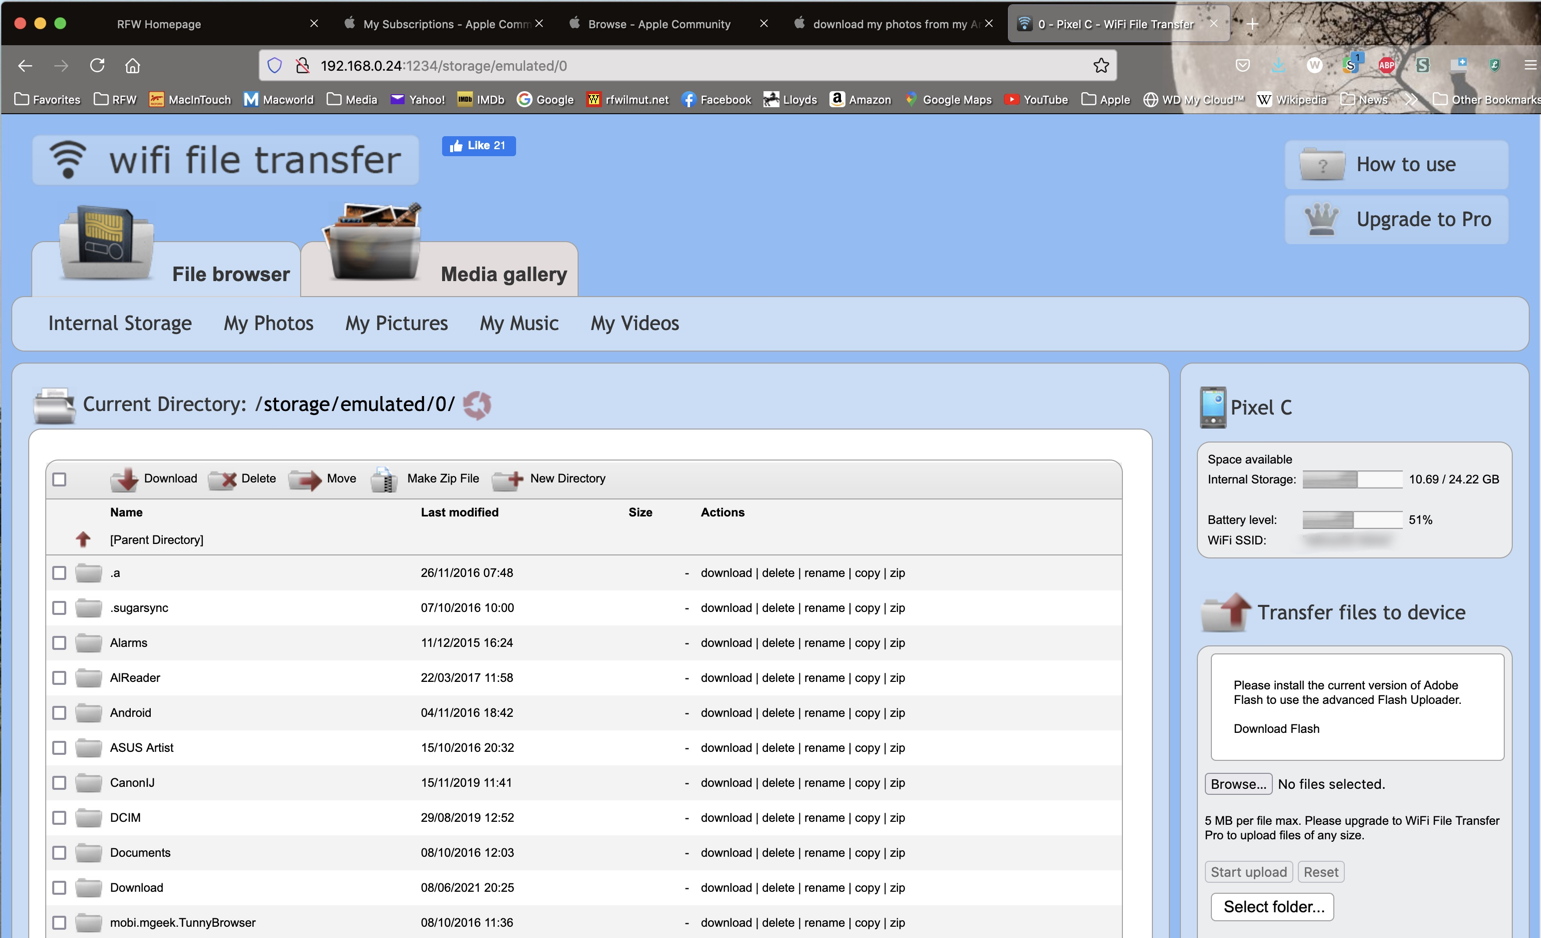This screenshot has height=938, width=1541.
Task: Click the Parent Directory up arrow icon
Action: [x=83, y=540]
